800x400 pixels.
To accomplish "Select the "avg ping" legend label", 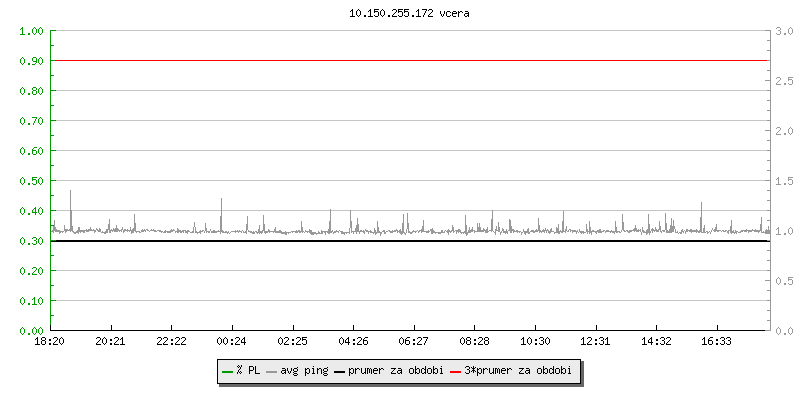I will coord(304,371).
